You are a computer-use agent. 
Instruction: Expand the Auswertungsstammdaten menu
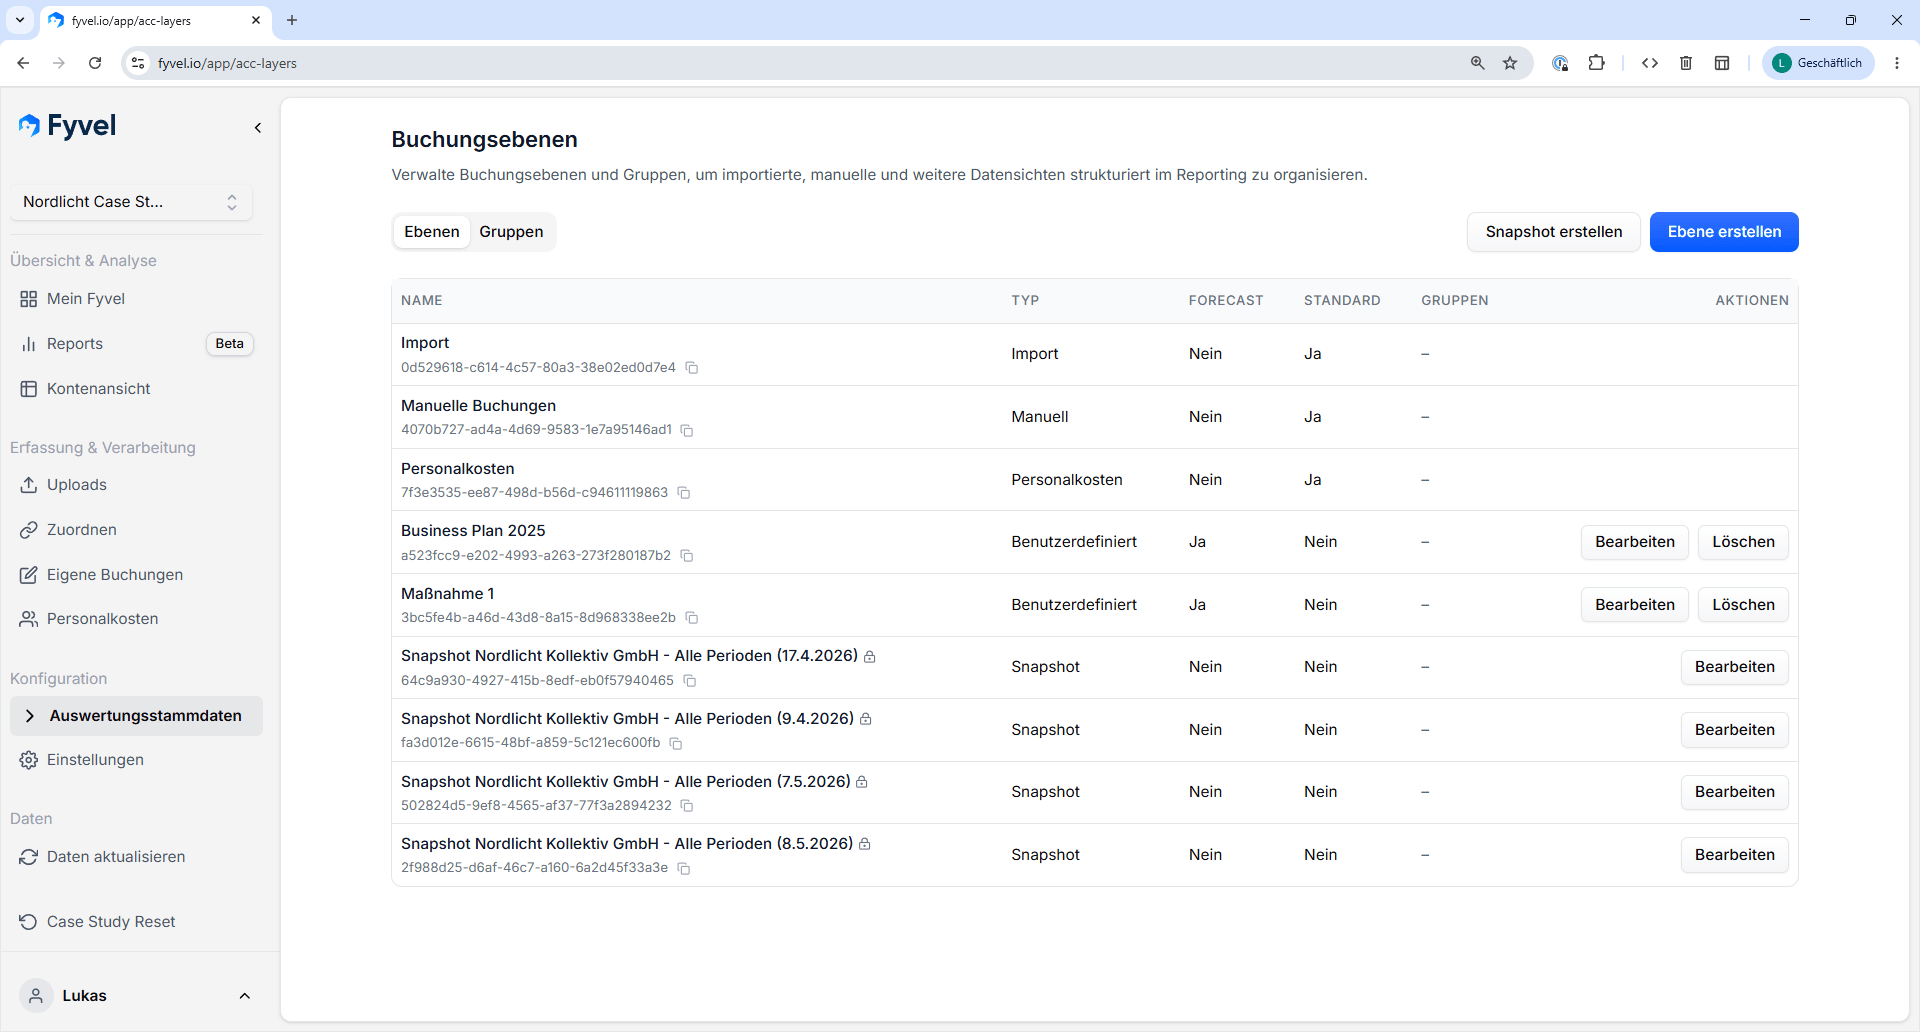point(136,716)
